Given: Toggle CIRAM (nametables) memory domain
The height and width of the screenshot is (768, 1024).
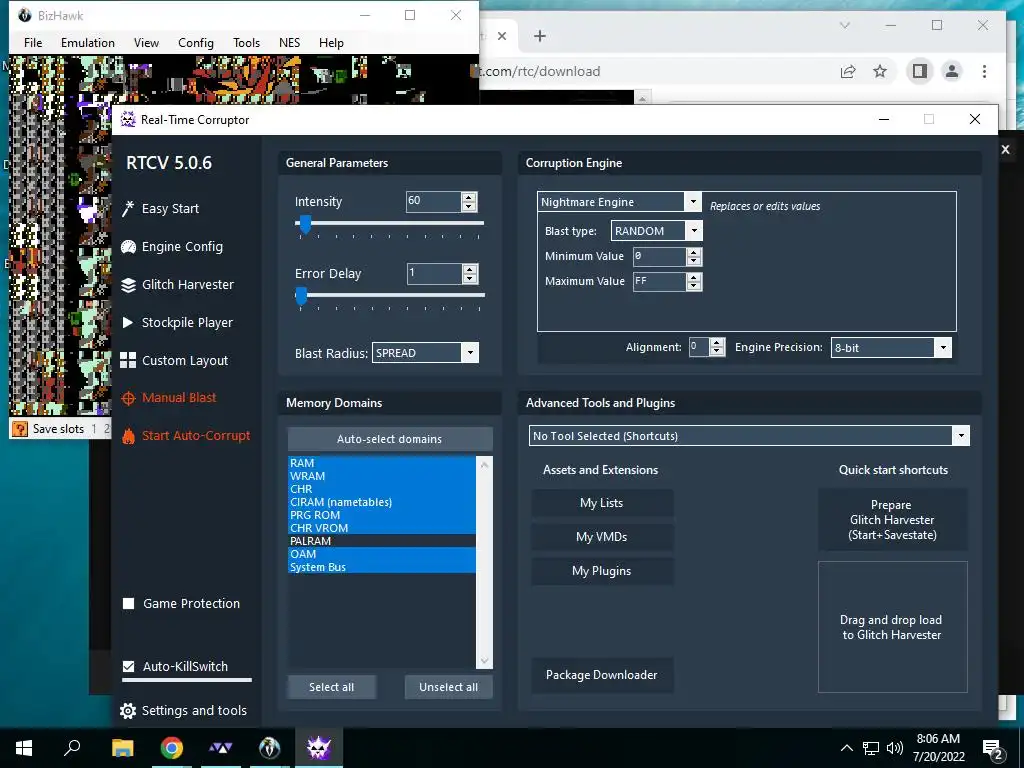Looking at the screenshot, I should coord(382,502).
